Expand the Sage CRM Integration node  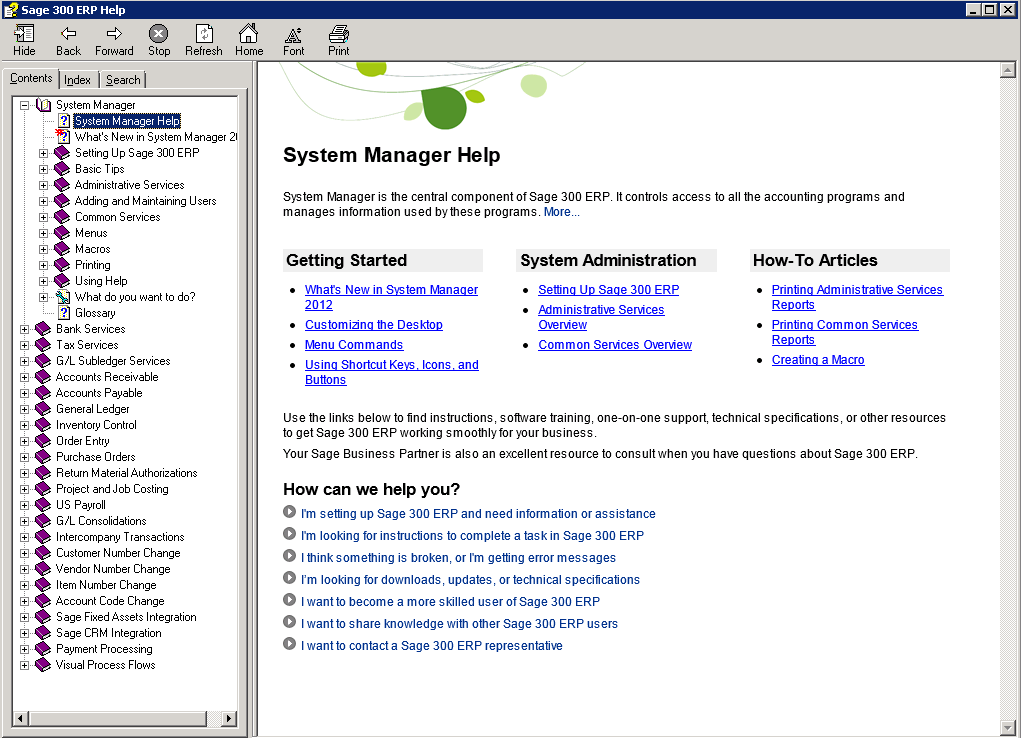tap(24, 633)
